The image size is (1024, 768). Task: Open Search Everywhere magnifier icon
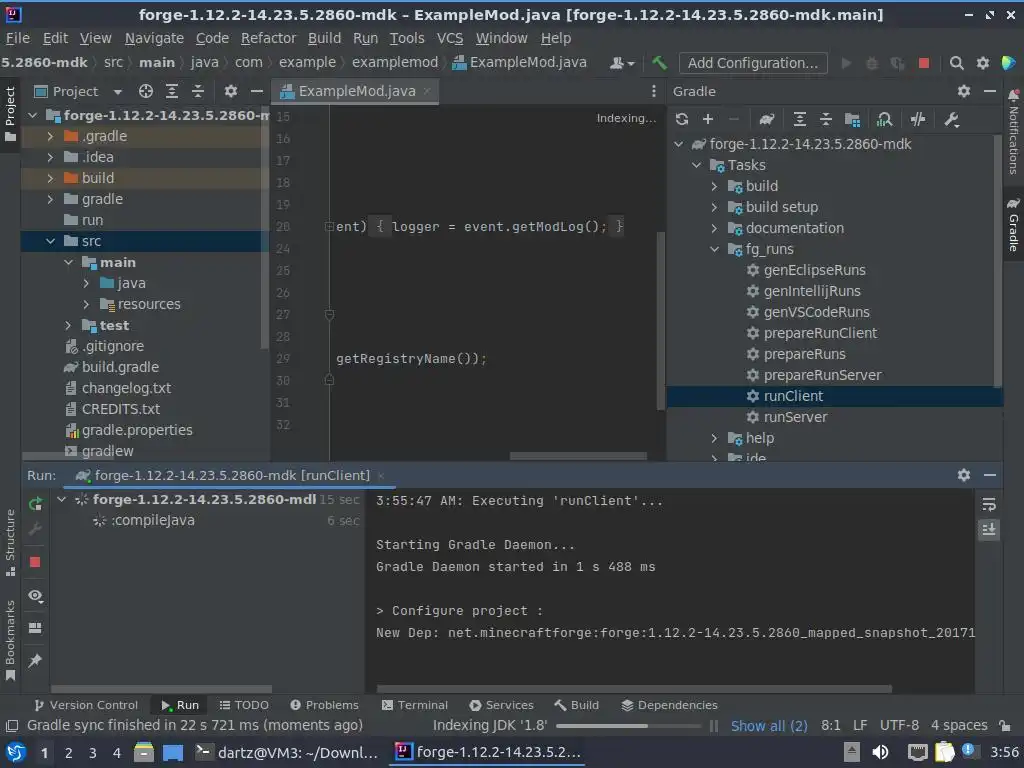click(956, 63)
